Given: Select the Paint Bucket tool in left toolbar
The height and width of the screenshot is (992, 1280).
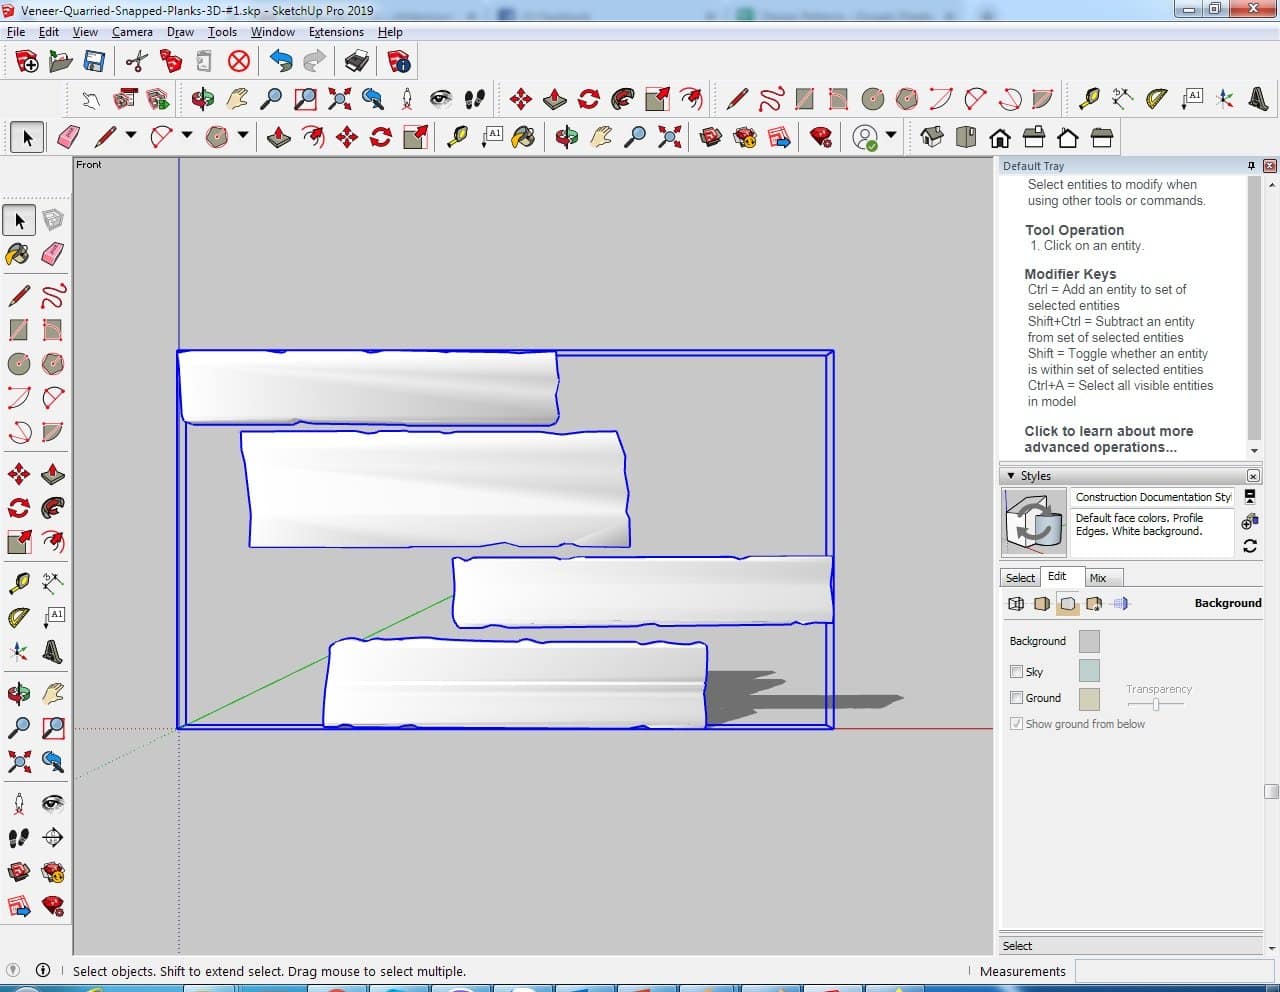Looking at the screenshot, I should click(x=18, y=254).
